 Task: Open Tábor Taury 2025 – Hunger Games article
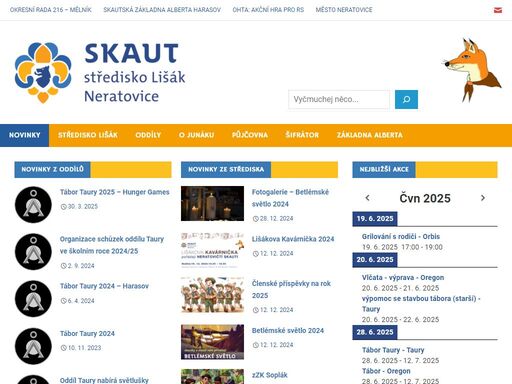(x=115, y=192)
